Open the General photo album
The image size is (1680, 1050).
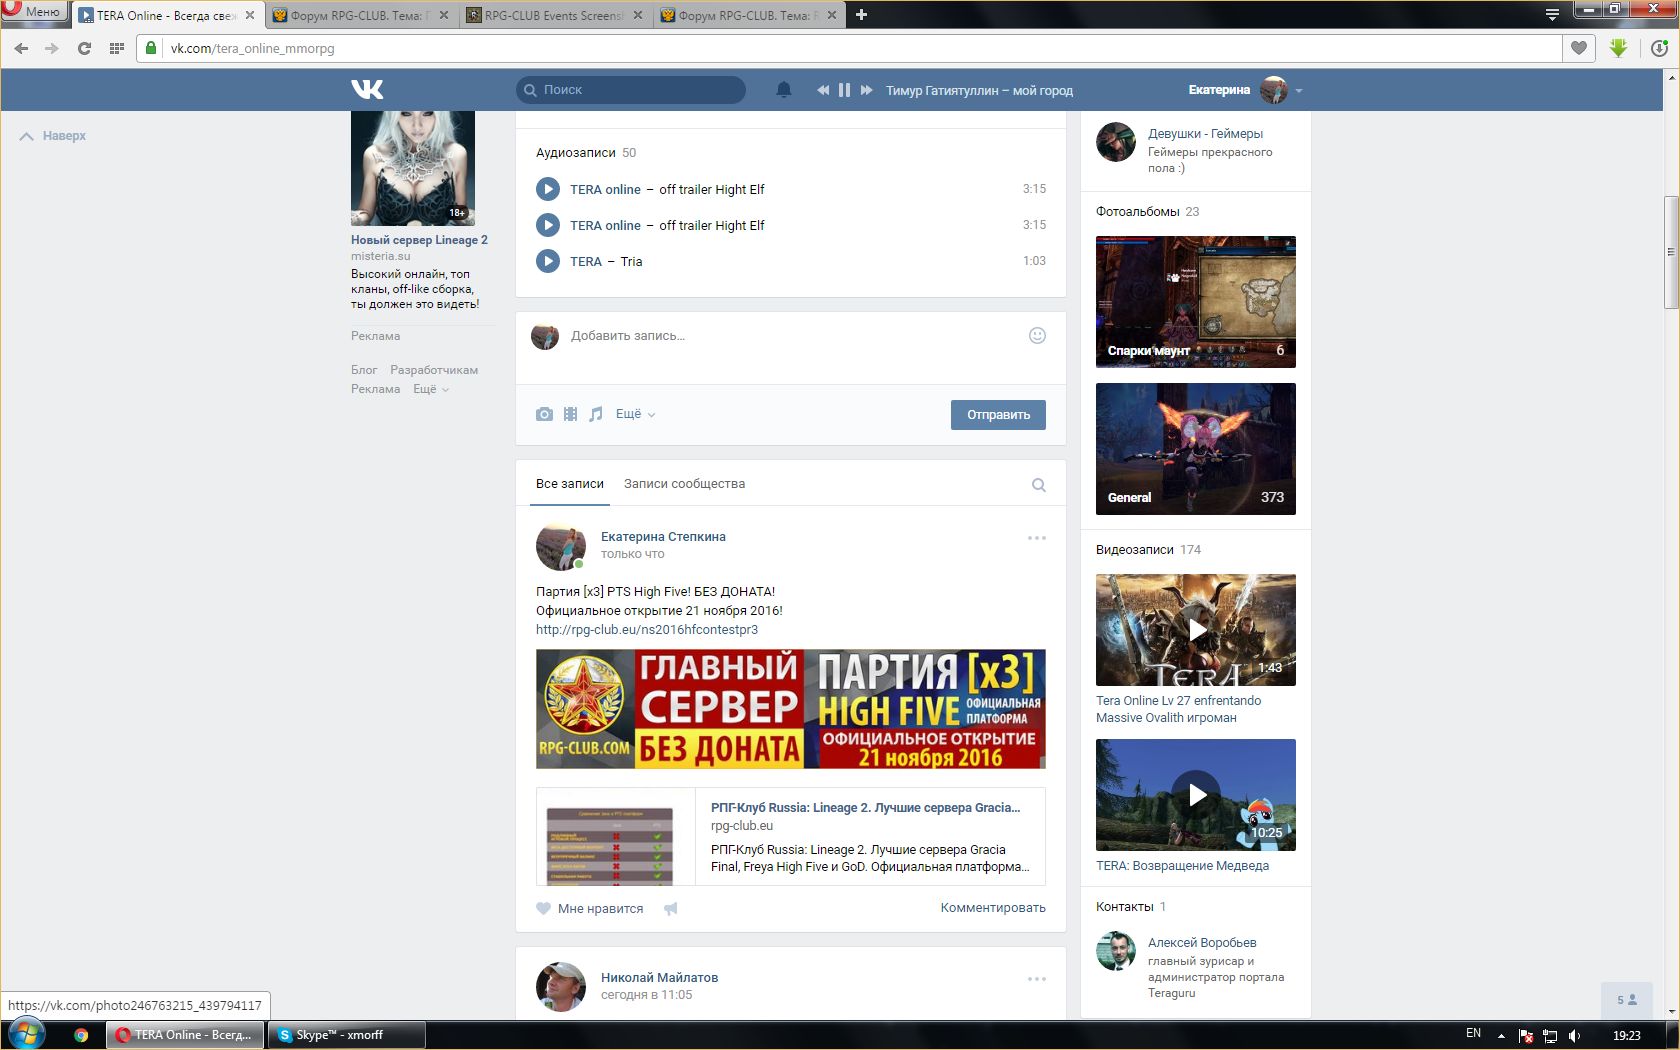(1196, 449)
